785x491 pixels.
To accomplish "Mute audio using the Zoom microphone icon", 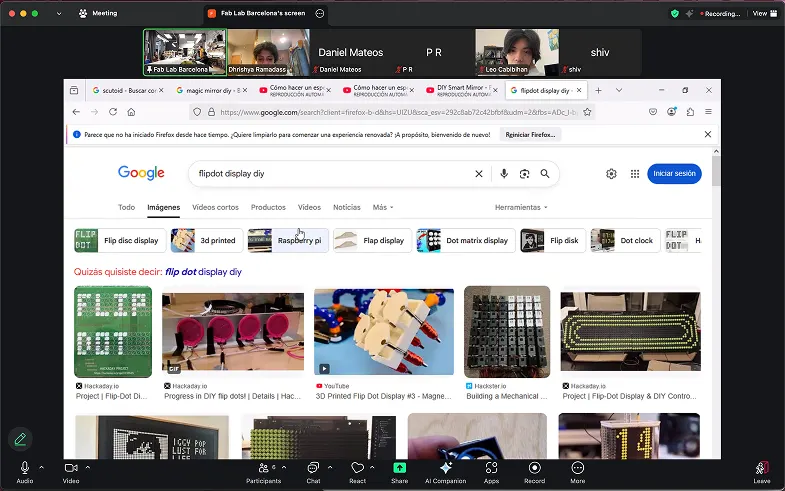I will pyautogui.click(x=25, y=468).
